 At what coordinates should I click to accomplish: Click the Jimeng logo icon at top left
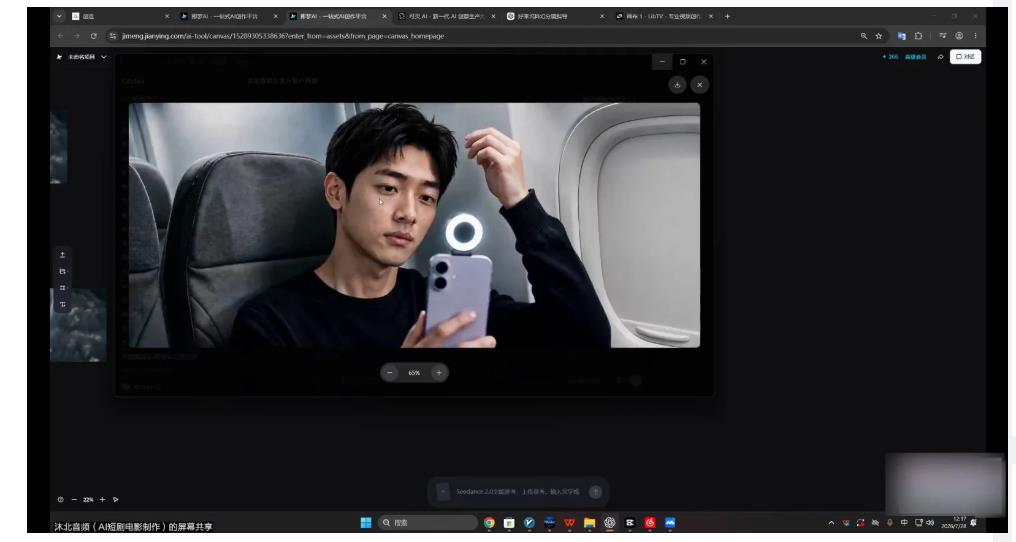(x=60, y=57)
